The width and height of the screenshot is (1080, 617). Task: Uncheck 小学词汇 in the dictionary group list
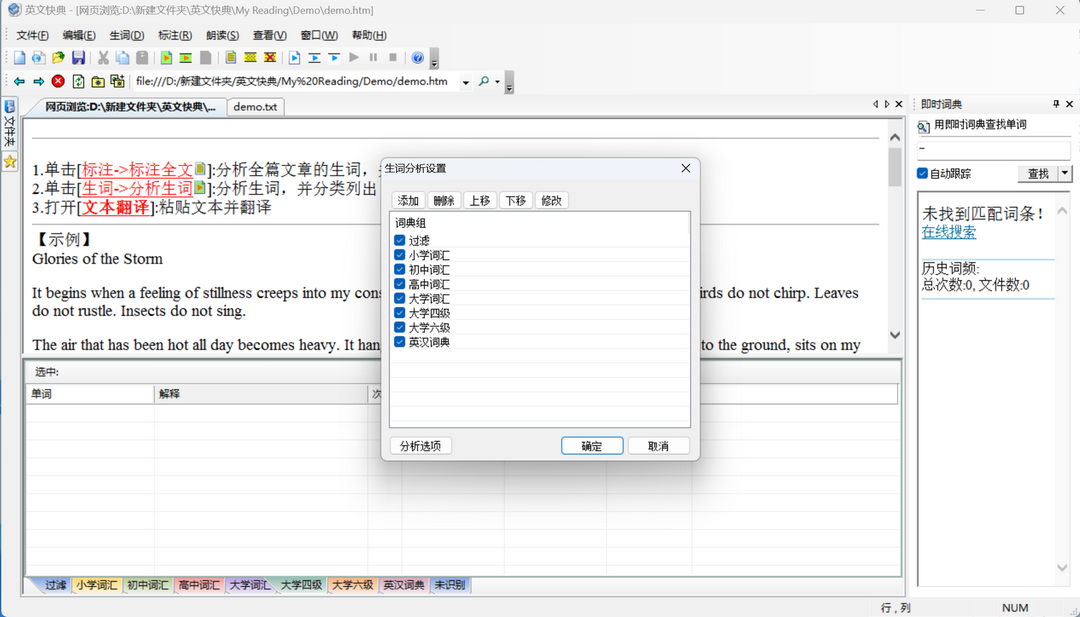click(x=399, y=255)
